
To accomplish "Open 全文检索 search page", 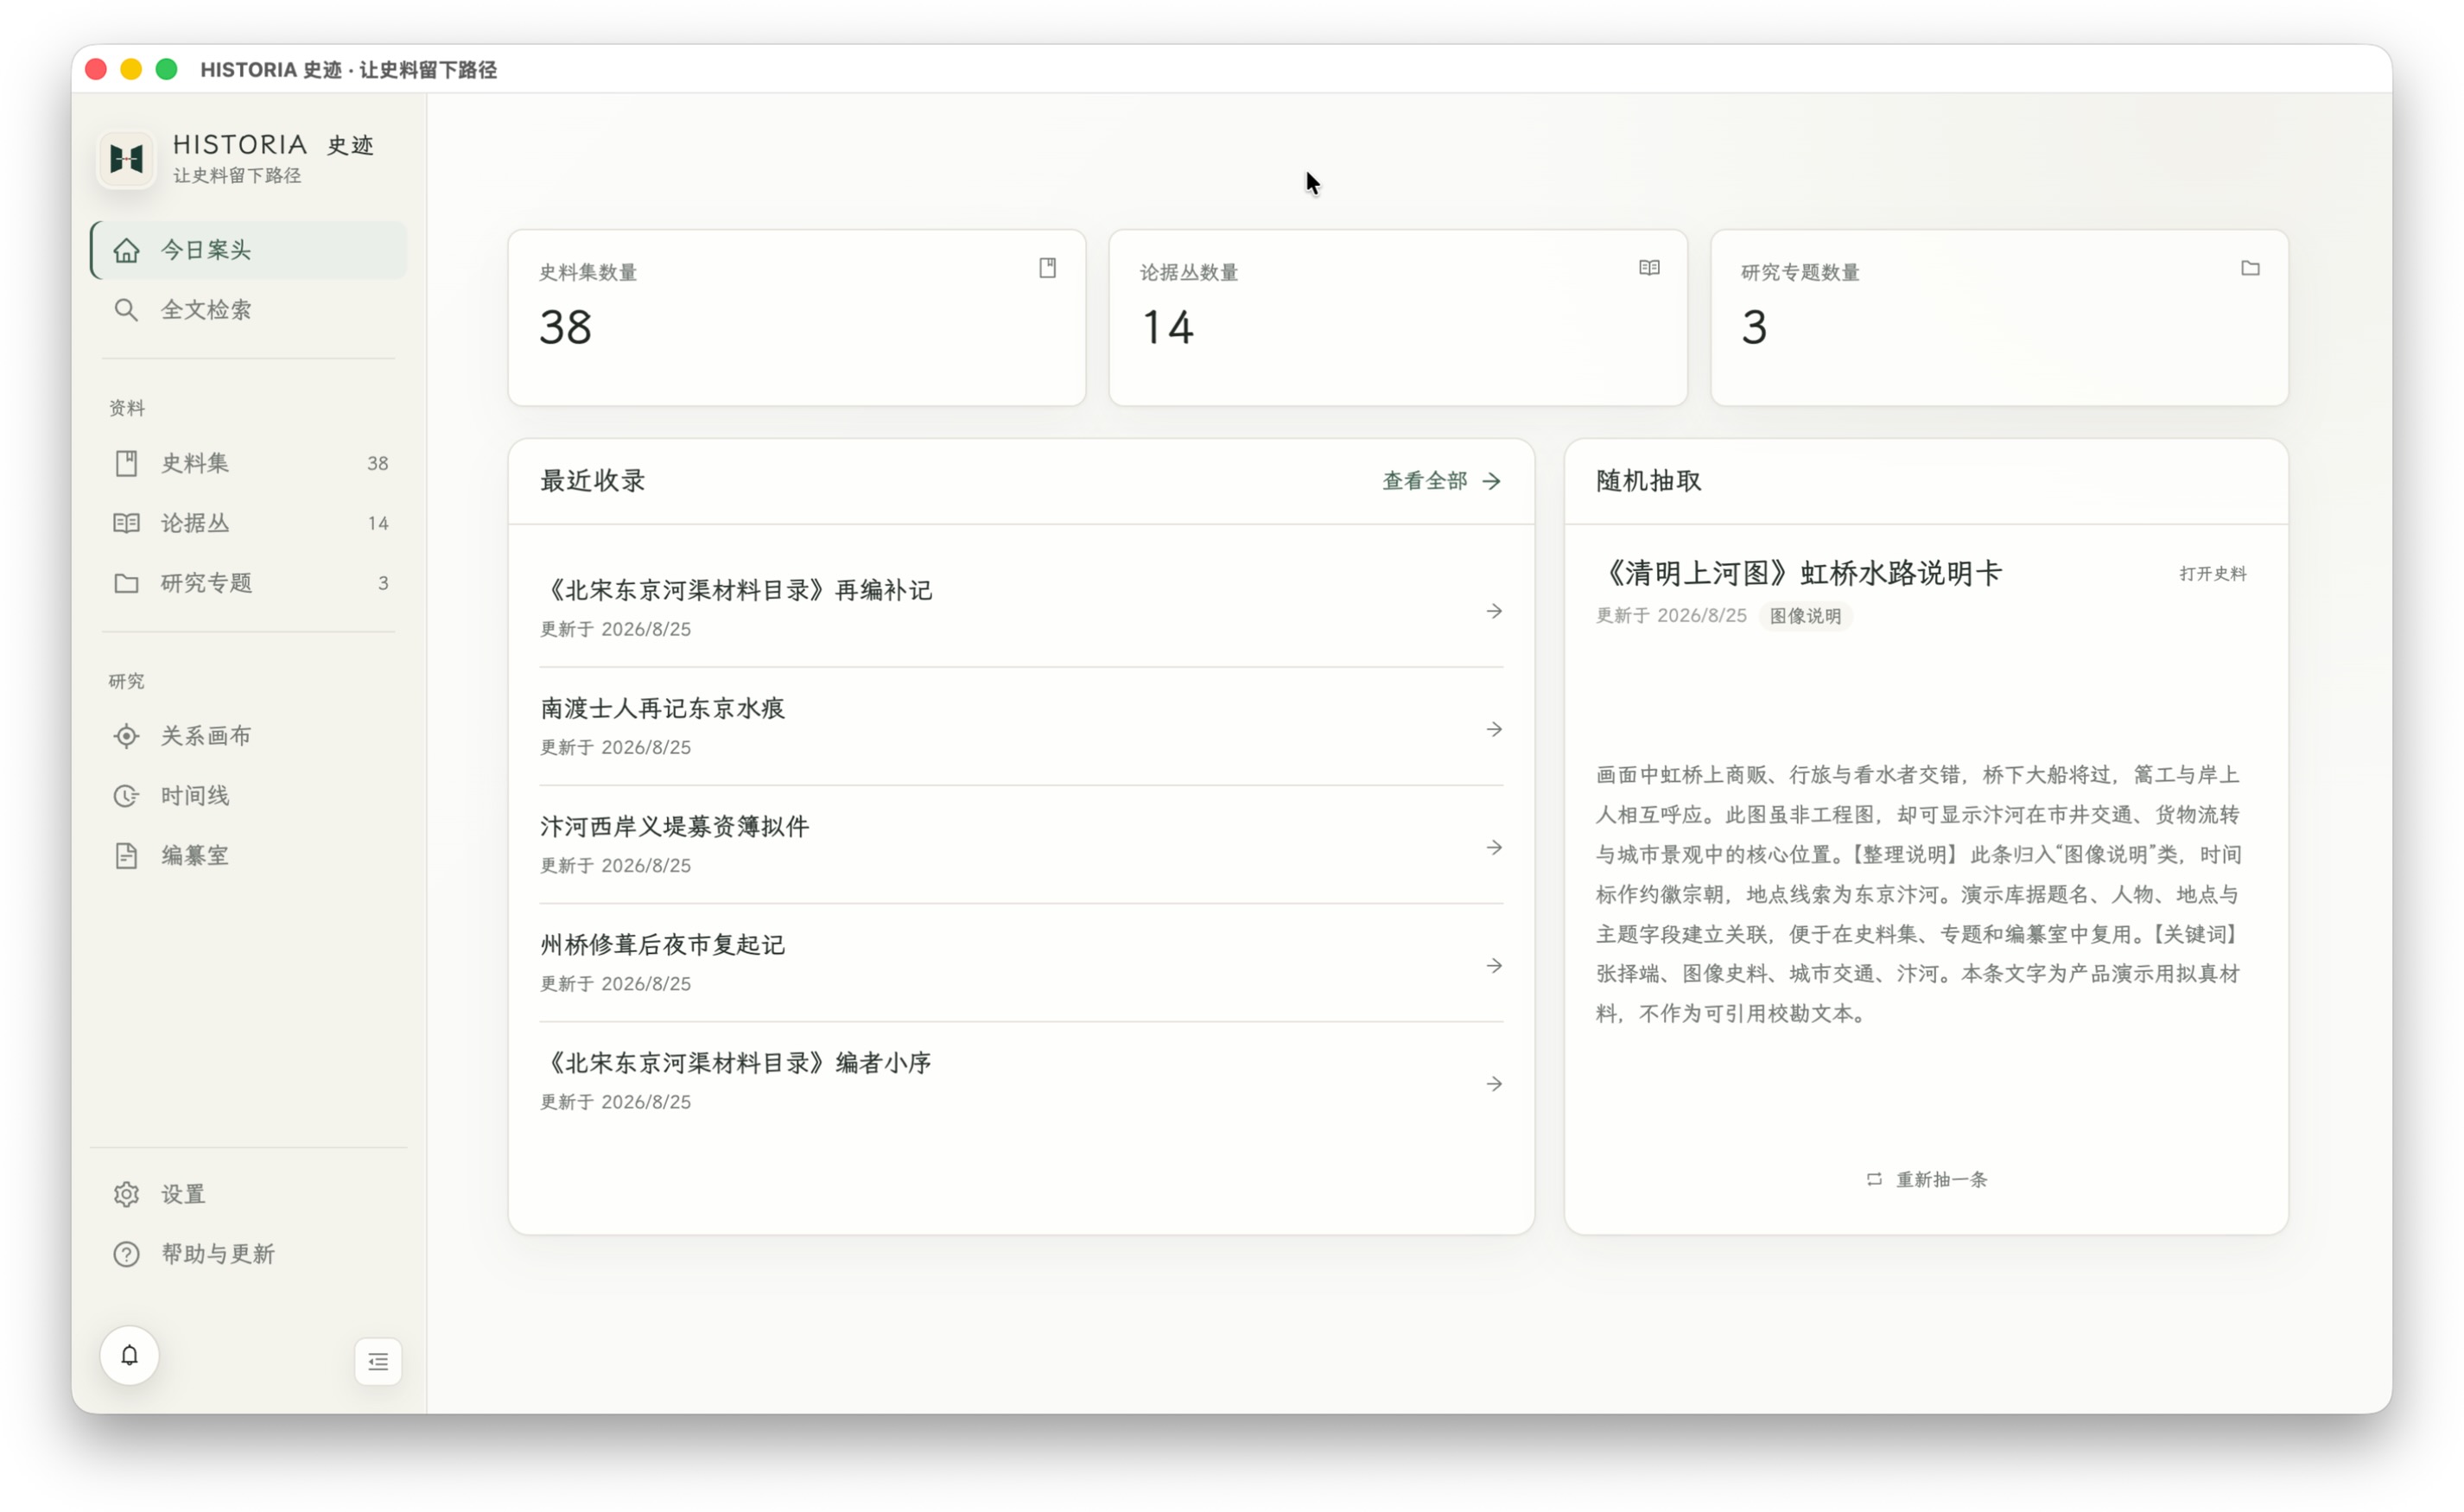I will (249, 309).
